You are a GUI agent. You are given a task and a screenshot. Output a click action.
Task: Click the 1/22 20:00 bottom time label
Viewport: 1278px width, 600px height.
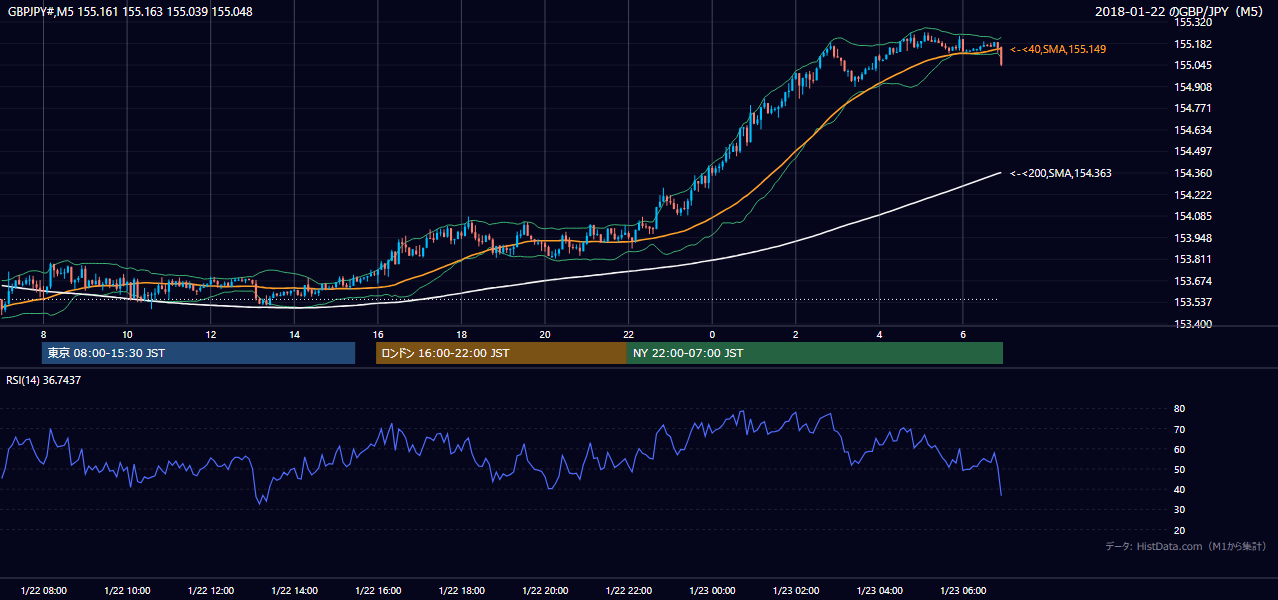tap(545, 591)
